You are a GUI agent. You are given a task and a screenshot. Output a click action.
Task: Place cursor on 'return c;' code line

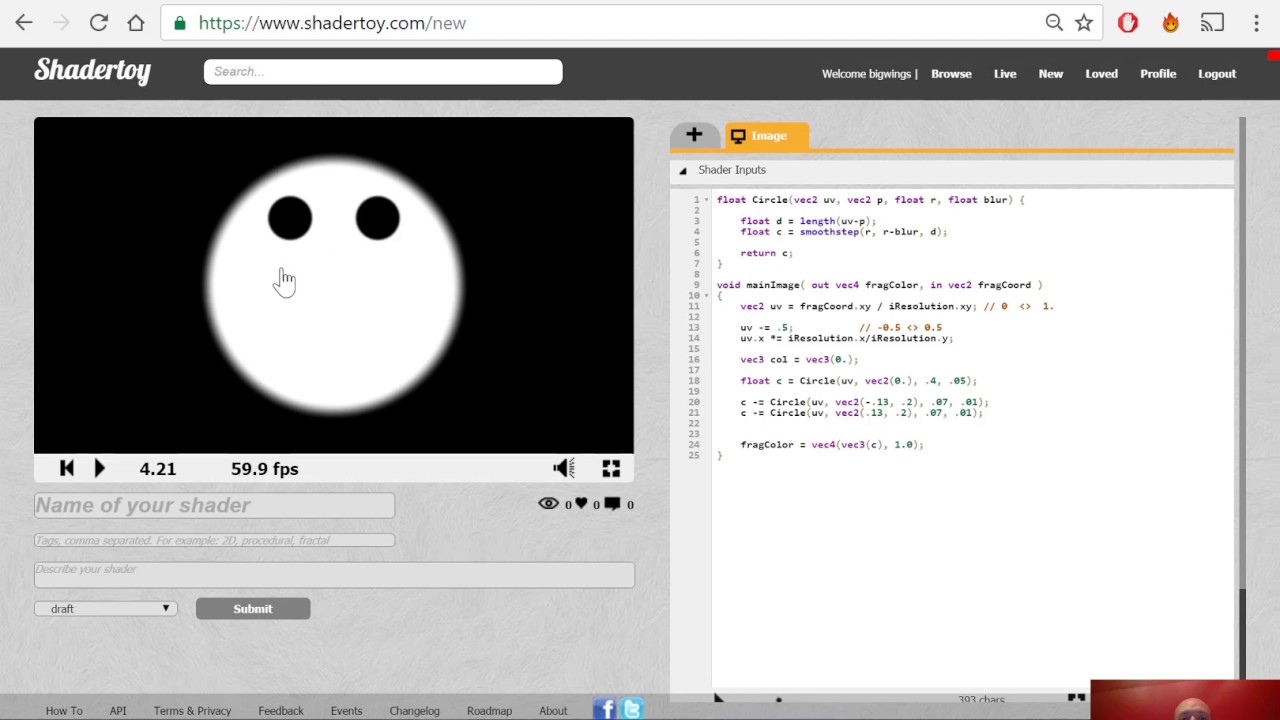tap(766, 253)
